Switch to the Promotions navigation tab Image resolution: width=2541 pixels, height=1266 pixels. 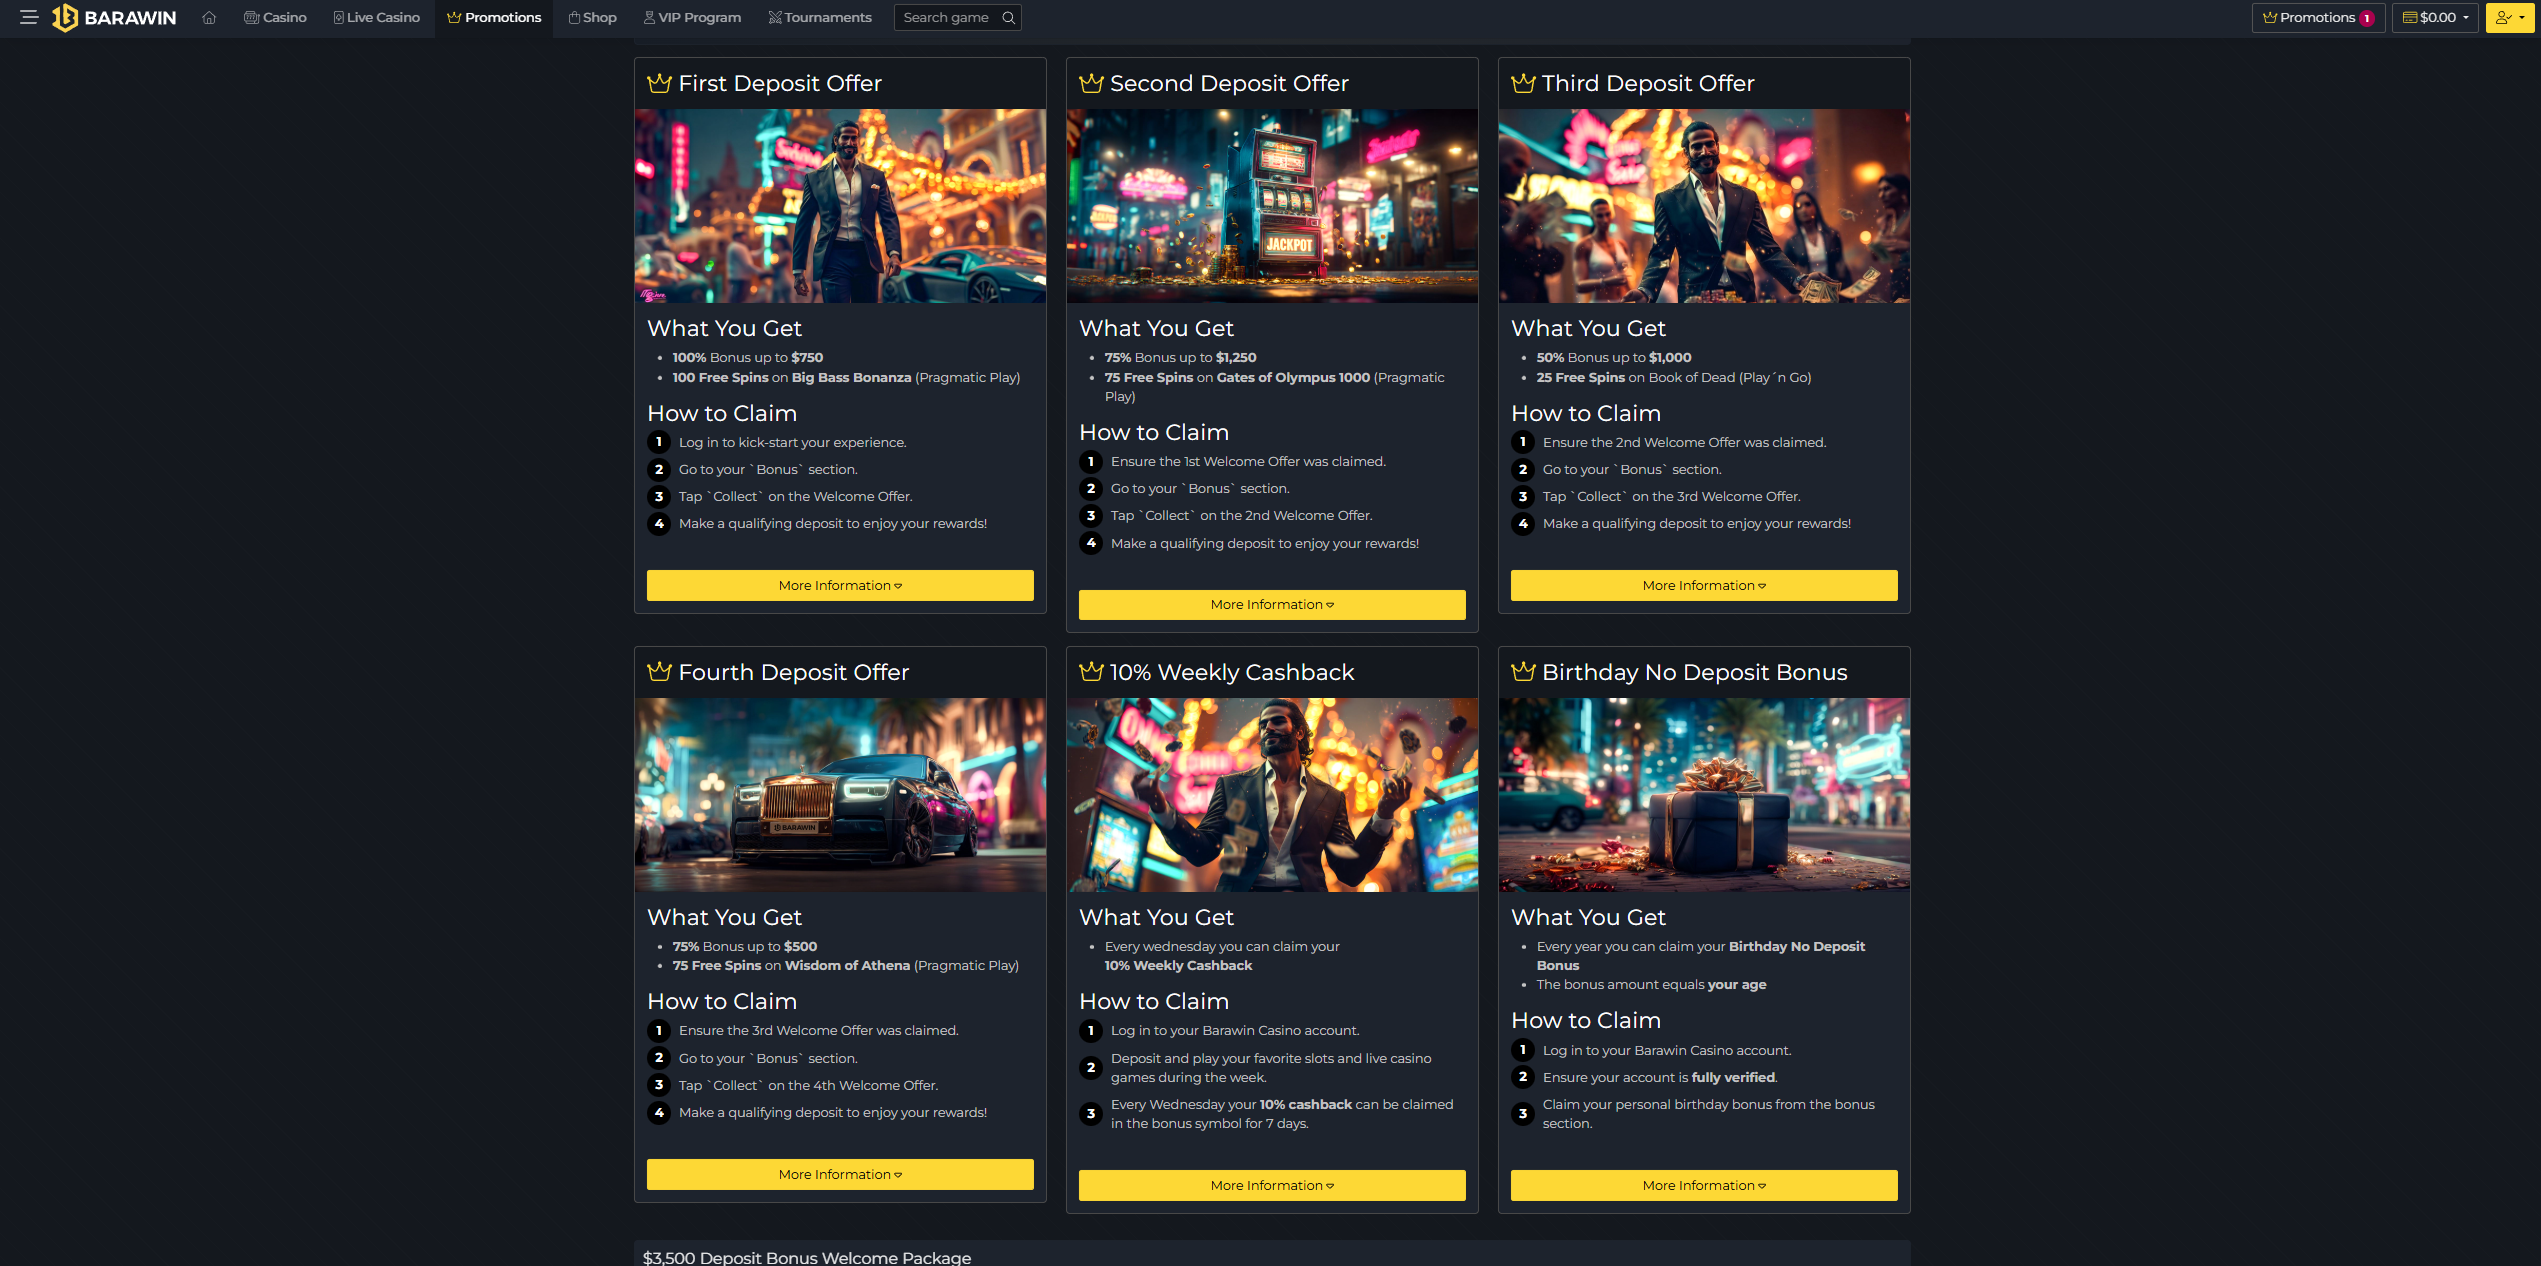492,17
